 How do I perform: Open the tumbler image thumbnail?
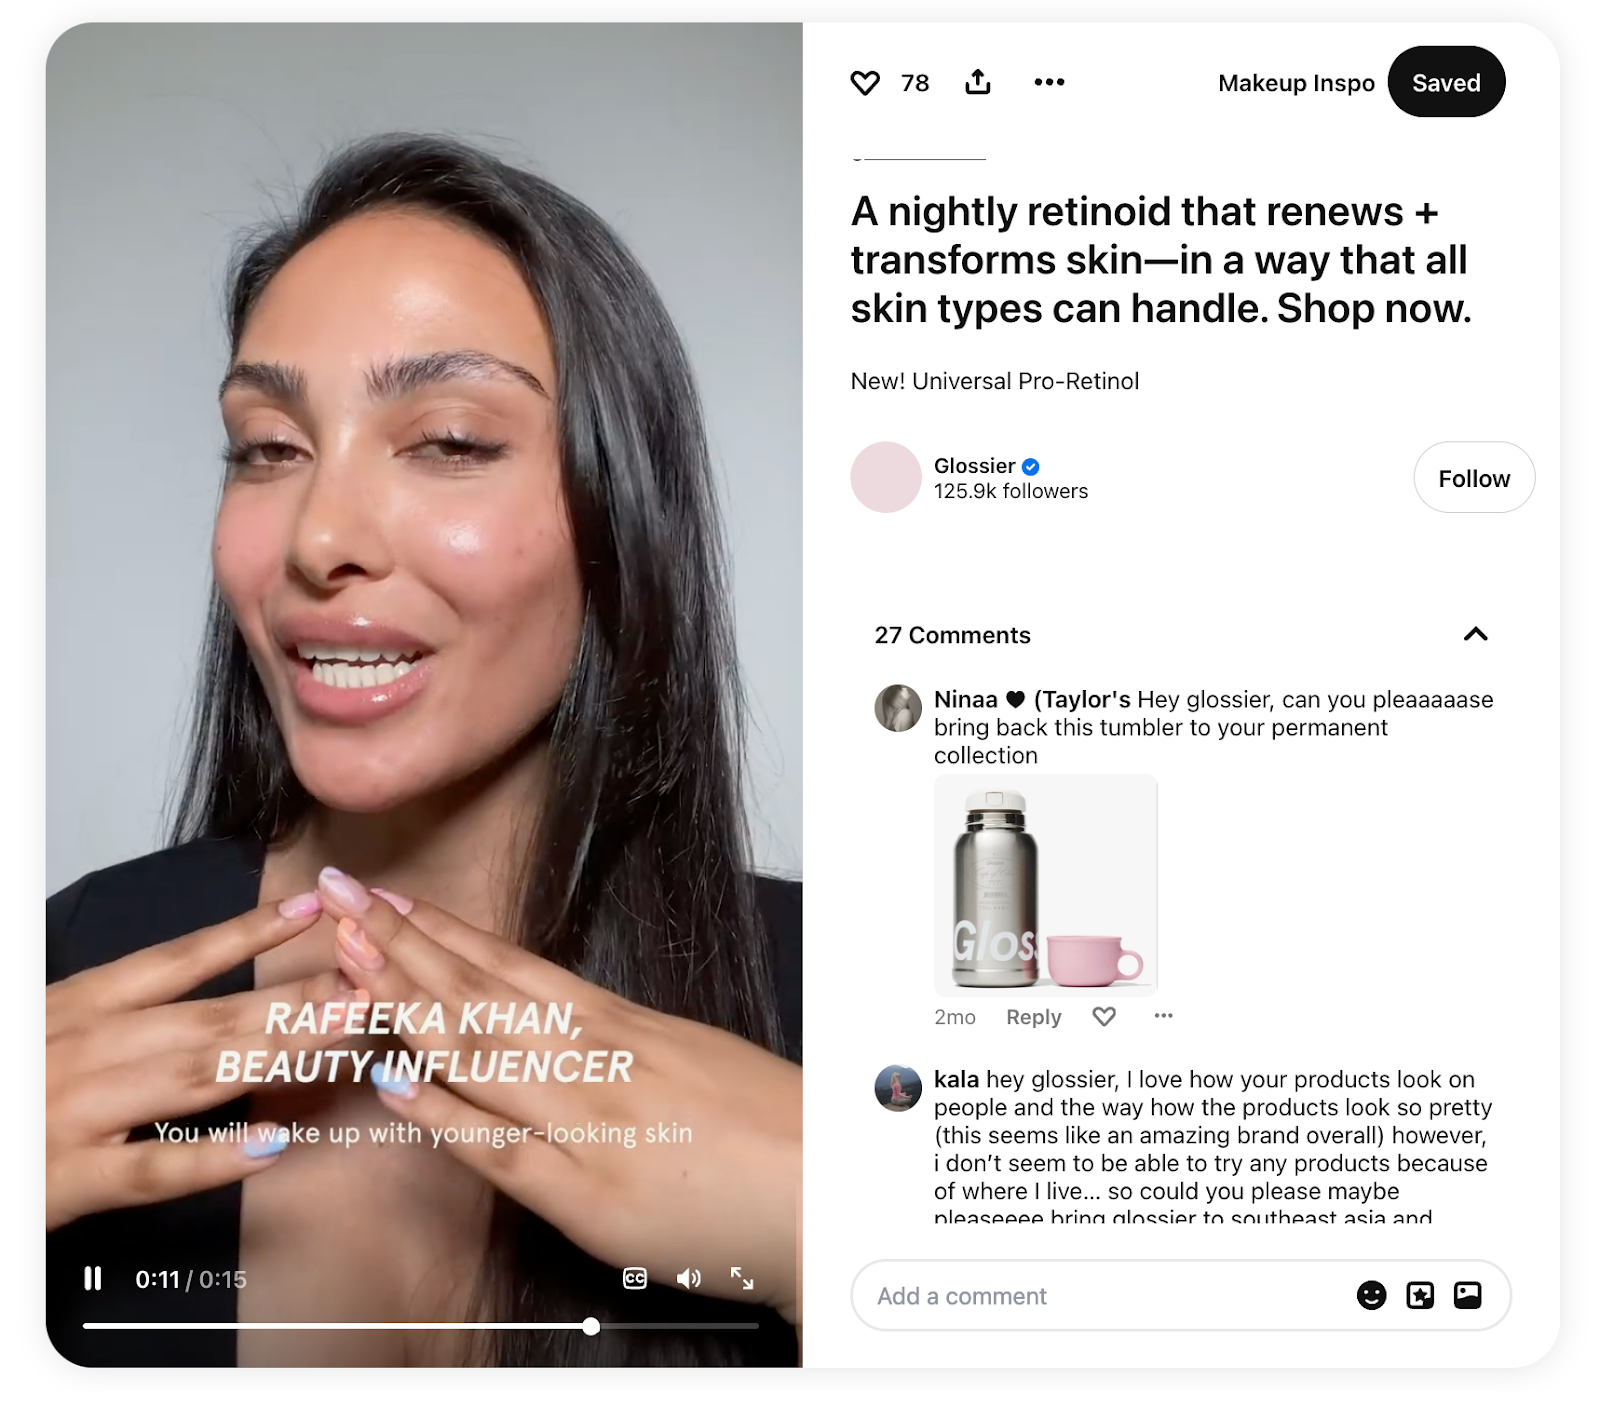pyautogui.click(x=1045, y=885)
